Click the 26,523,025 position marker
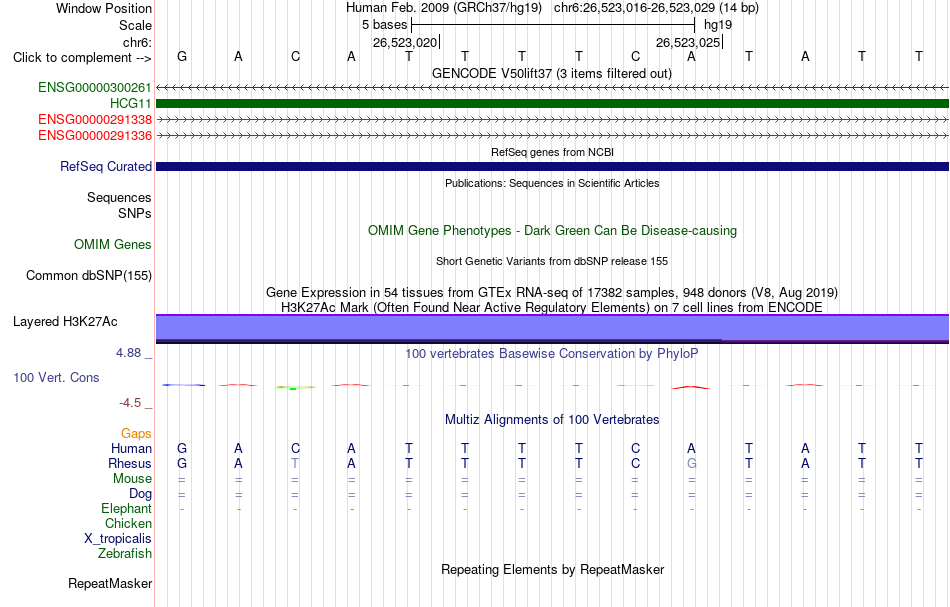 click(x=688, y=42)
